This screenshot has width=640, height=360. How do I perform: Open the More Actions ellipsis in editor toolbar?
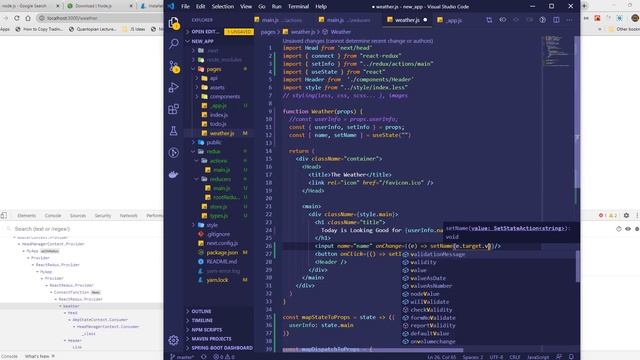pyautogui.click(x=569, y=20)
